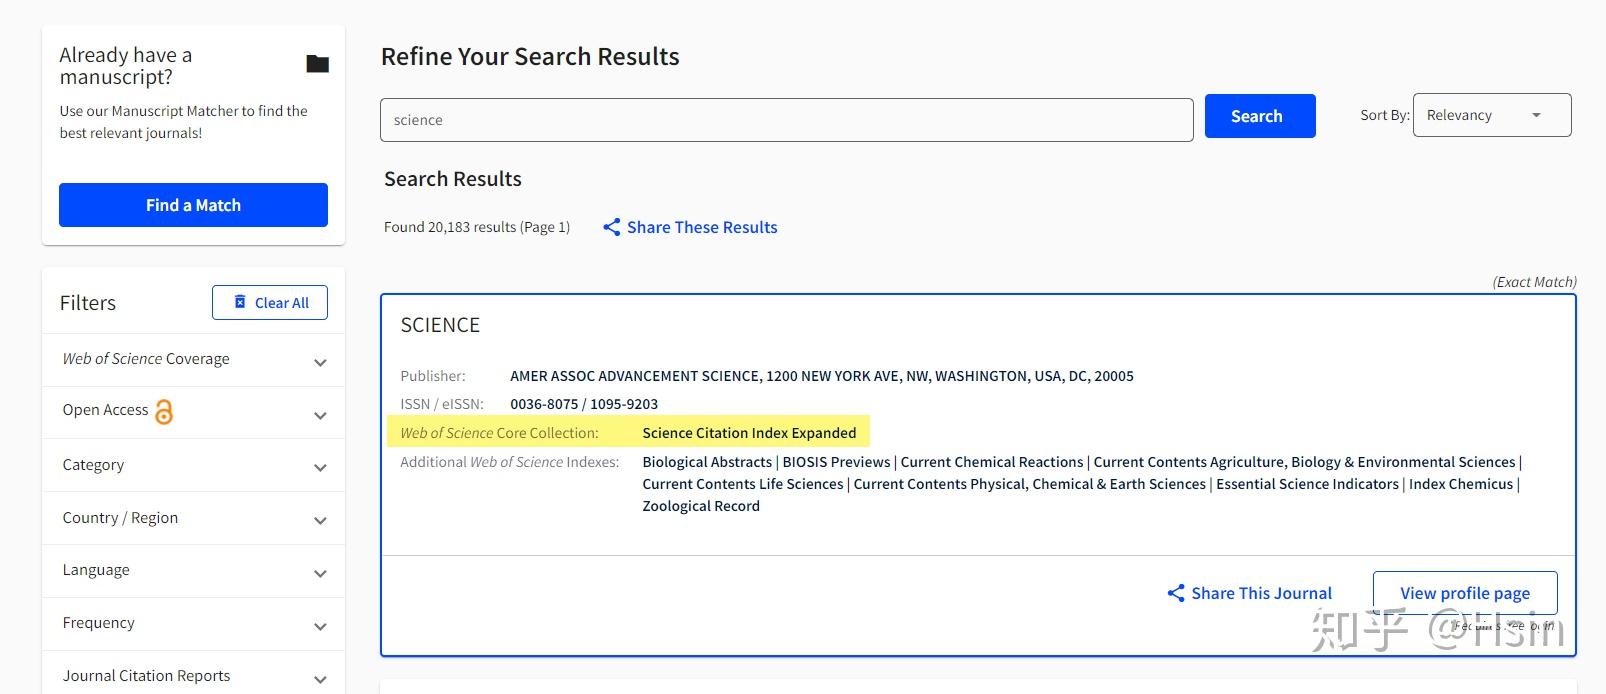
Task: Expand the Web of Science Coverage filter
Action: point(320,362)
